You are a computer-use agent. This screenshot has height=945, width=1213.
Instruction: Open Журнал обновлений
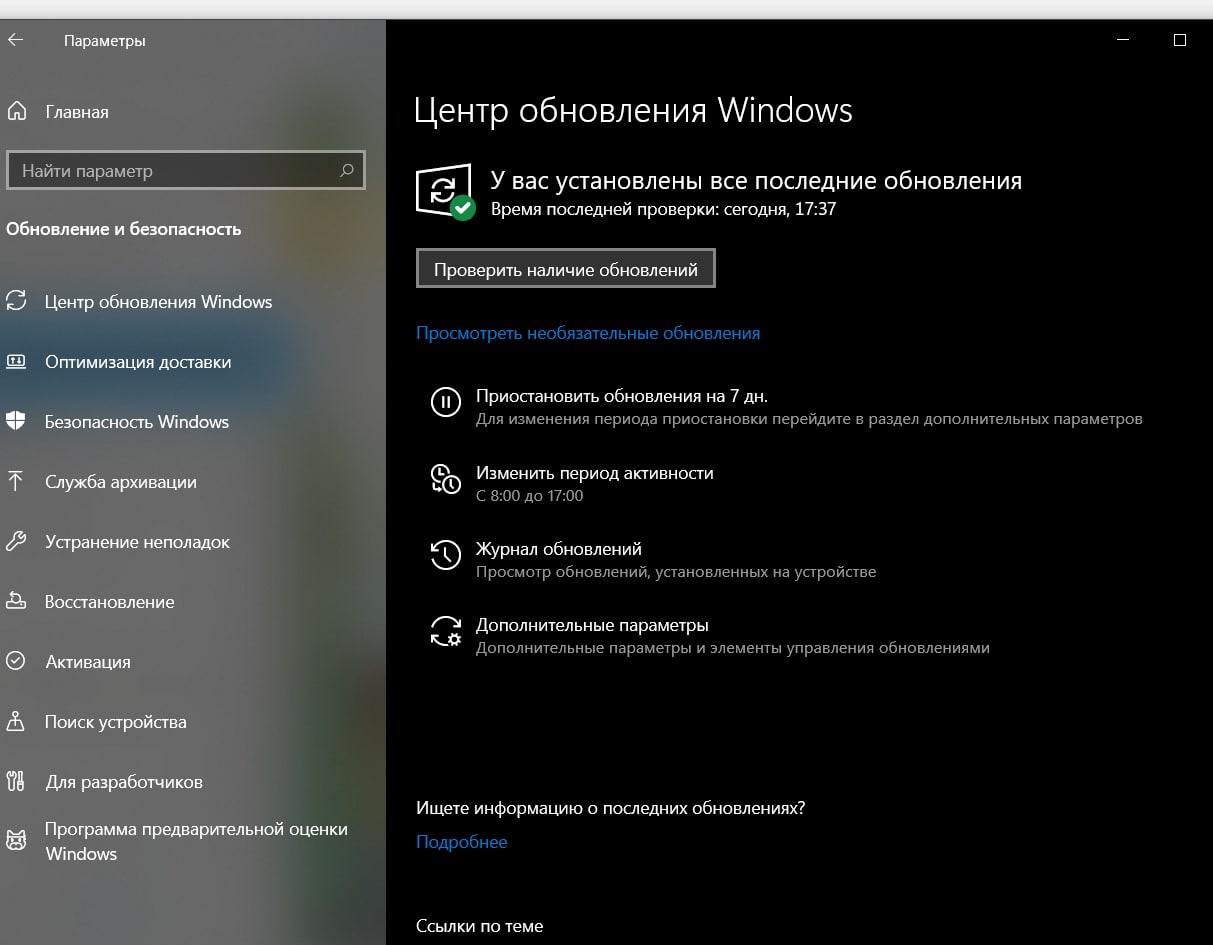tap(559, 548)
